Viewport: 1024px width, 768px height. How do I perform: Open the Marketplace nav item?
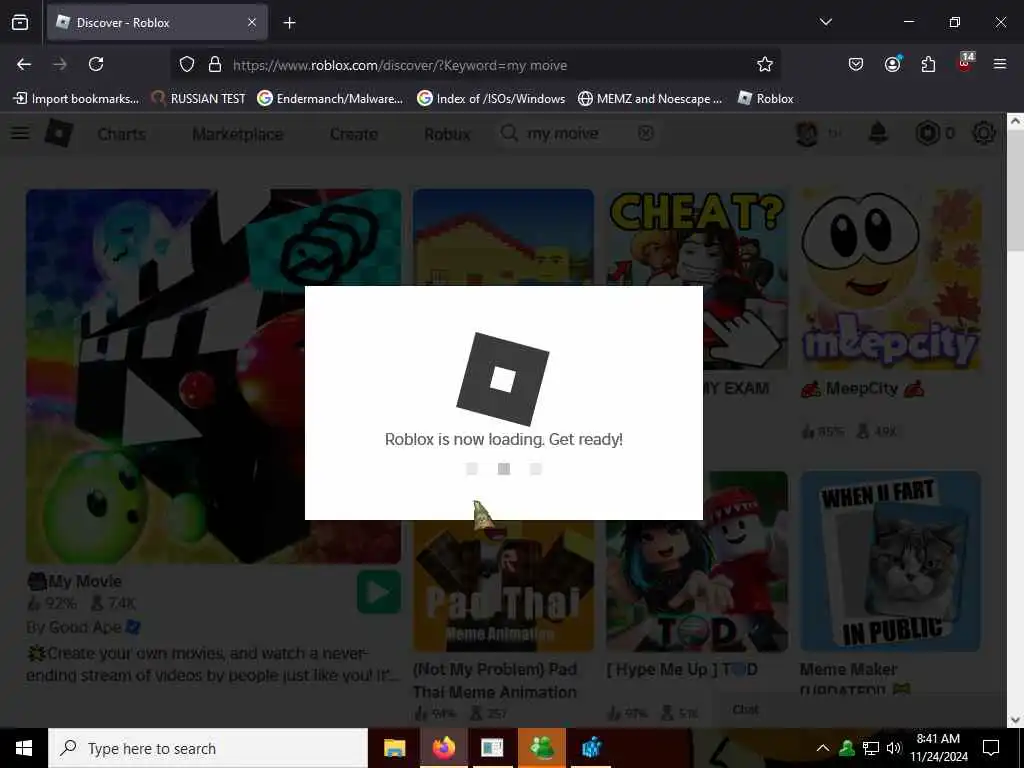[x=238, y=134]
